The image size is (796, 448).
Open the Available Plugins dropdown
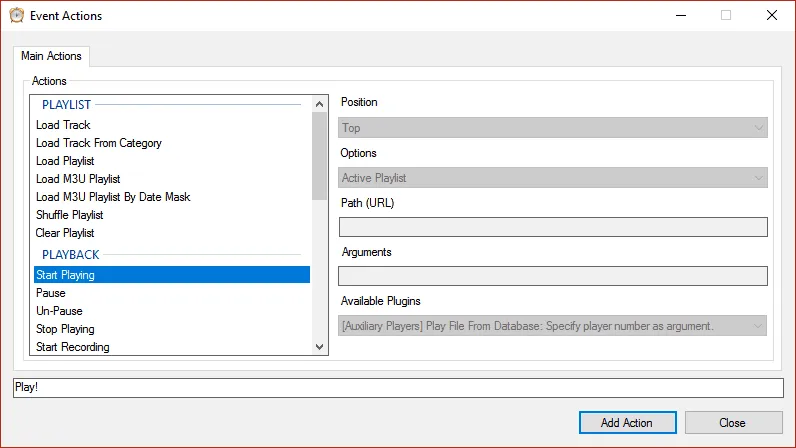[x=552, y=326]
